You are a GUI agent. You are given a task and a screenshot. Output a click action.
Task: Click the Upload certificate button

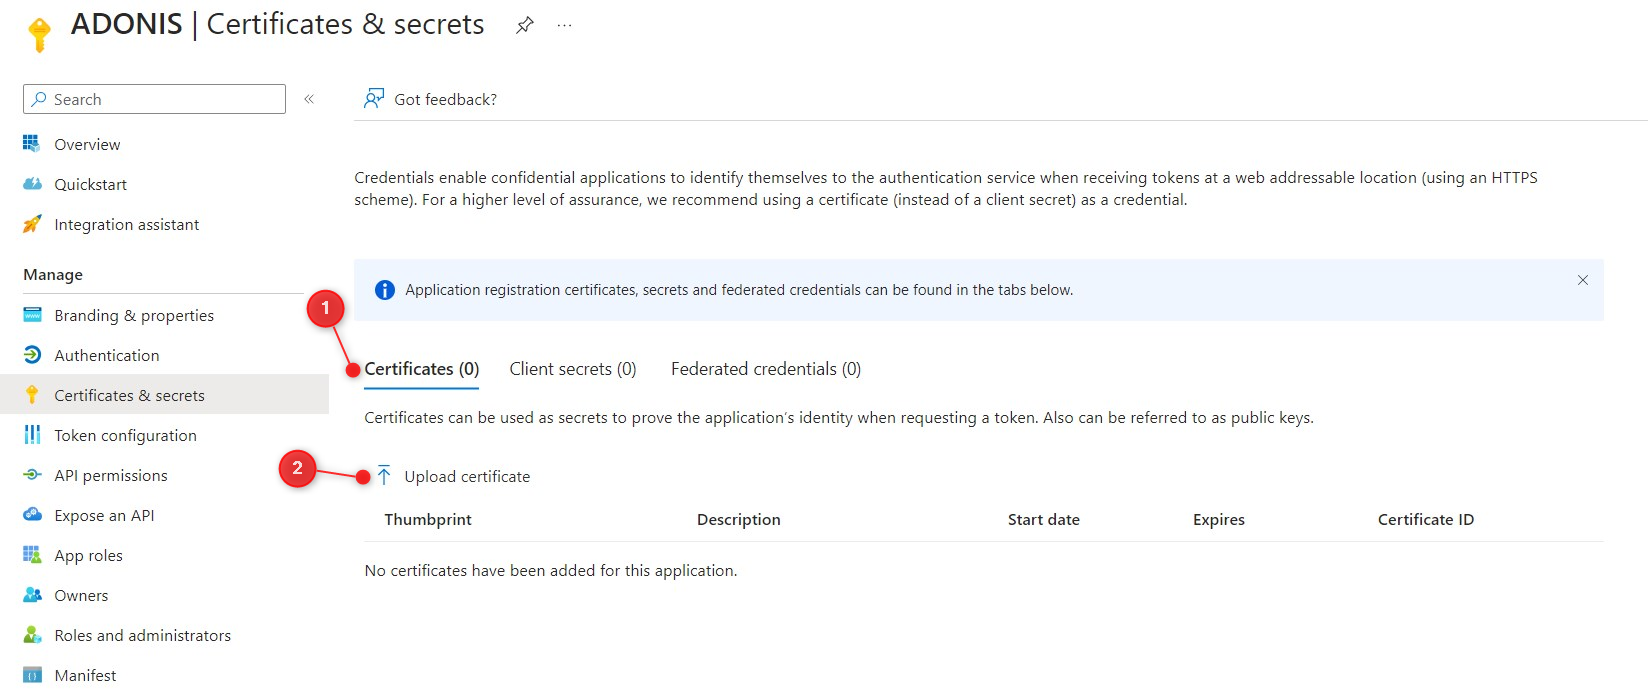(x=466, y=477)
